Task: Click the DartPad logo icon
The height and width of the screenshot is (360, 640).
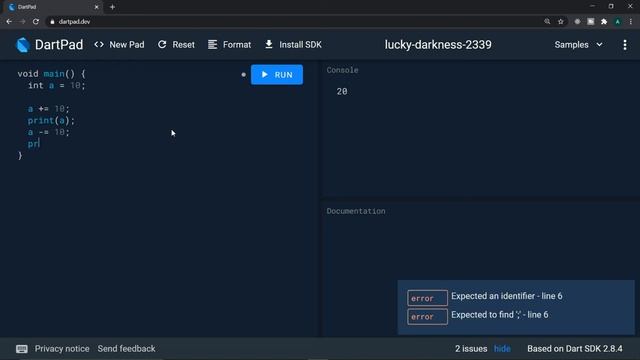Action: click(x=23, y=45)
